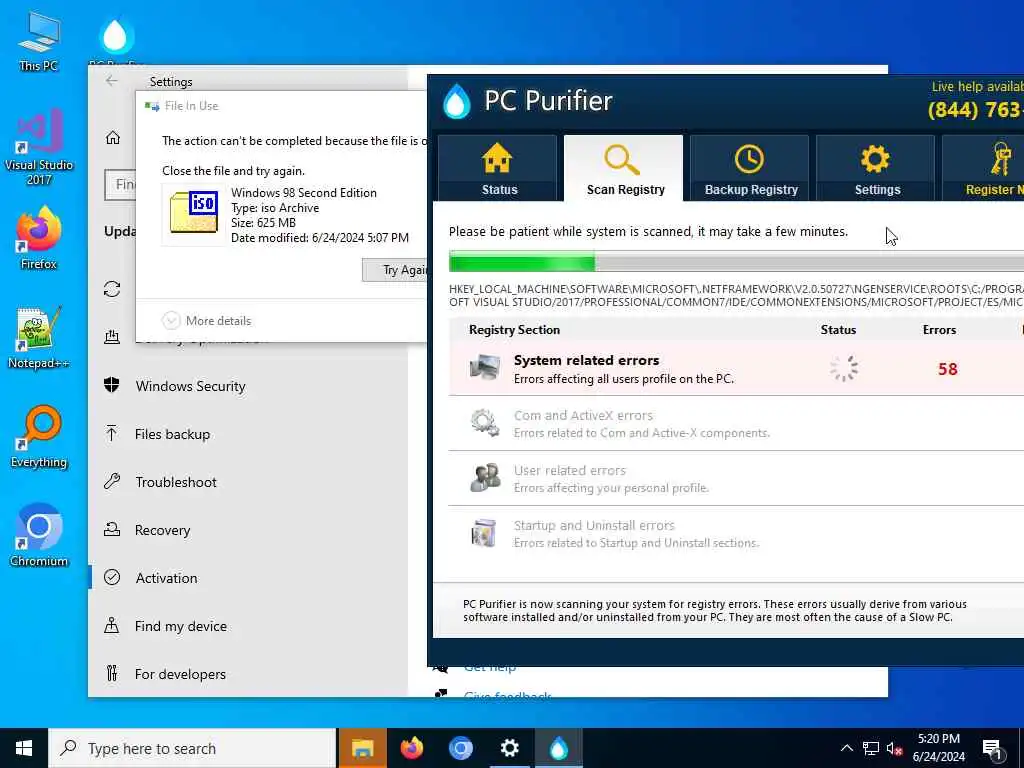The height and width of the screenshot is (768, 1024).
Task: Select the Scan Registry tab
Action: [624, 168]
